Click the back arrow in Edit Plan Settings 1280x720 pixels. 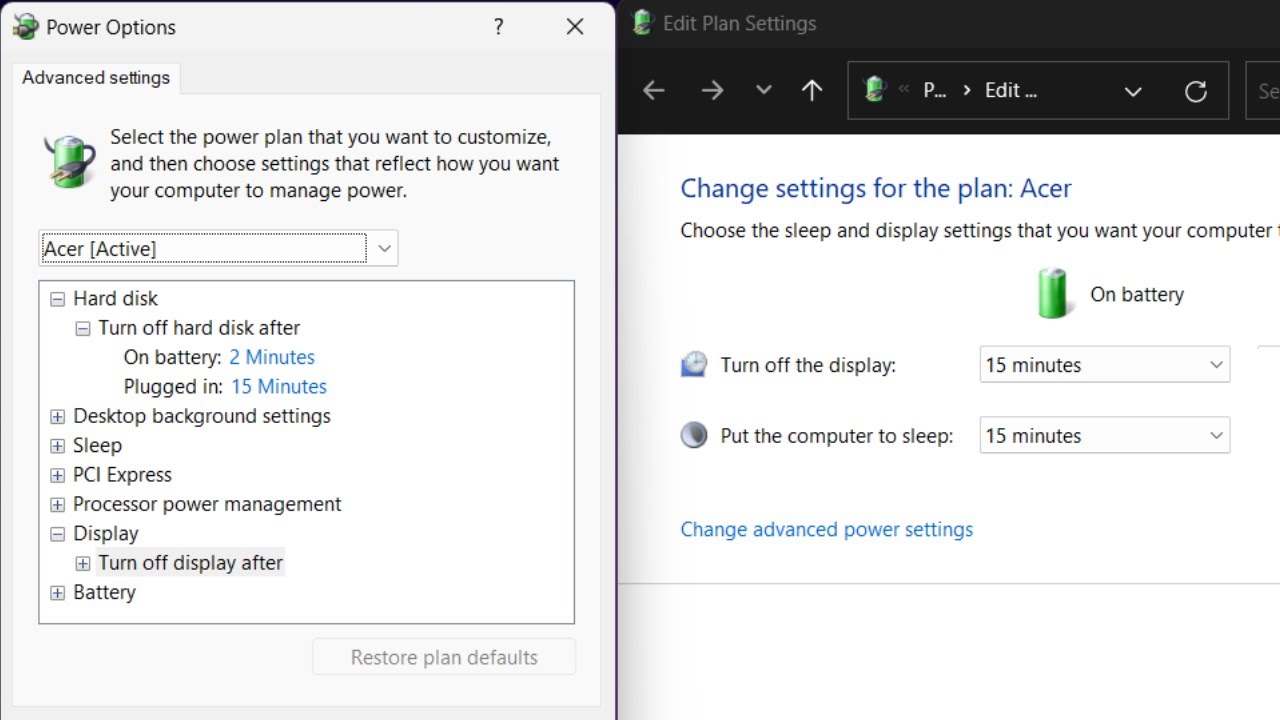click(x=654, y=91)
